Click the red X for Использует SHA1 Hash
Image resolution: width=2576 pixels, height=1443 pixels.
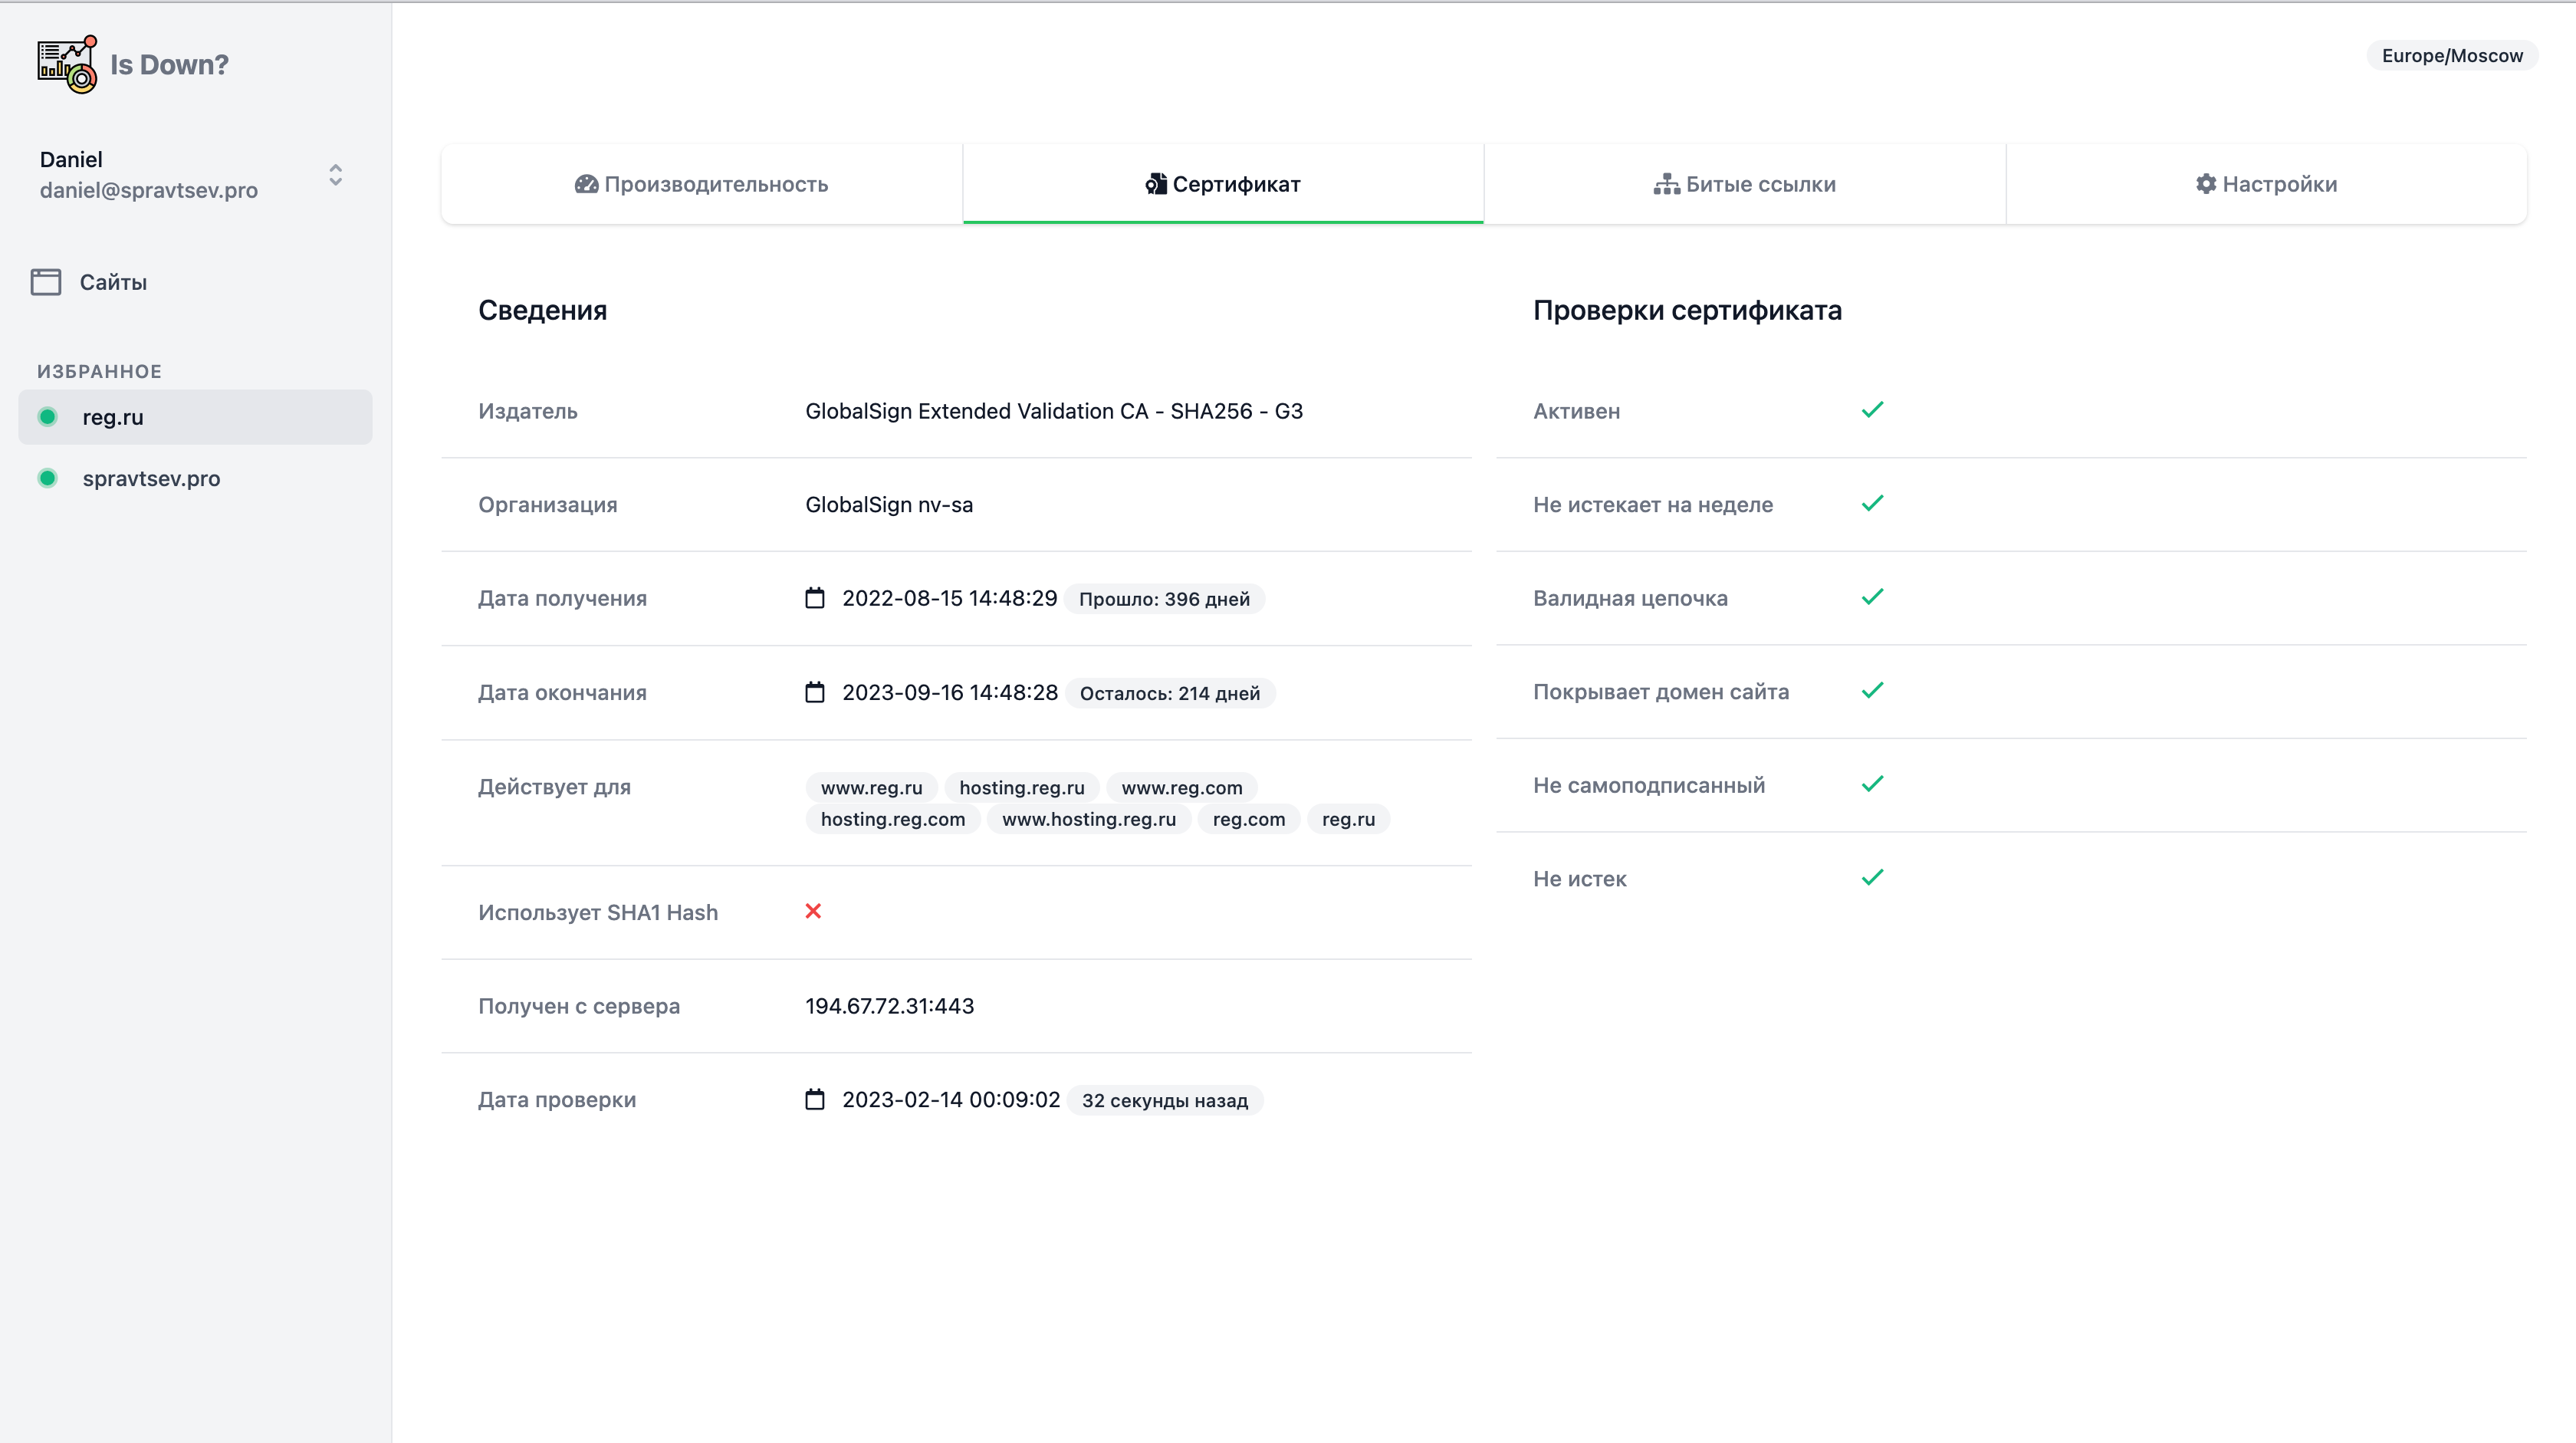pyautogui.click(x=814, y=911)
